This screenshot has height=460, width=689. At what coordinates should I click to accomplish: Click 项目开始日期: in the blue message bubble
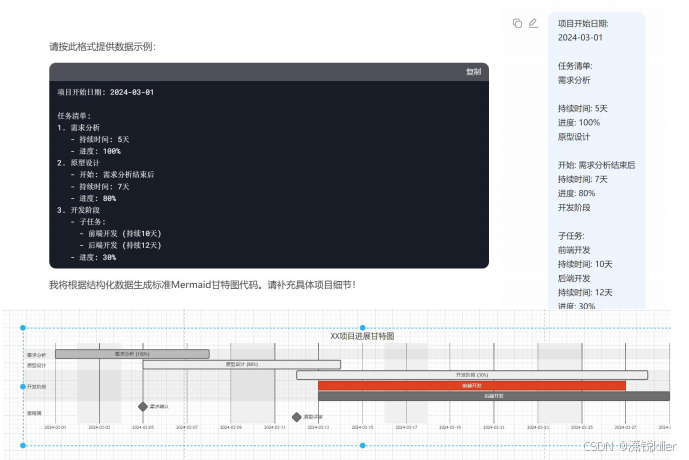[583, 24]
